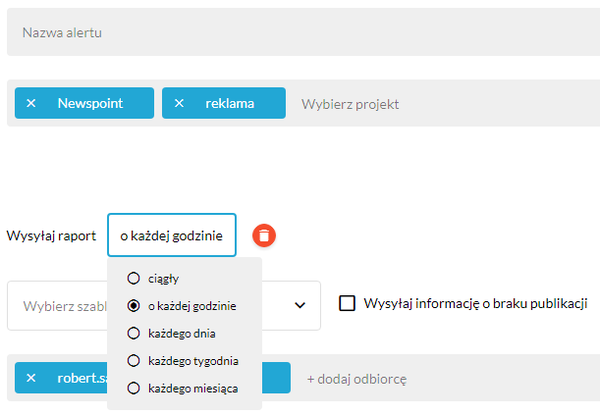Screen dimensions: 600x416
Task: Open the o każdej godzinie frequency dropdown
Action: pyautogui.click(x=172, y=235)
